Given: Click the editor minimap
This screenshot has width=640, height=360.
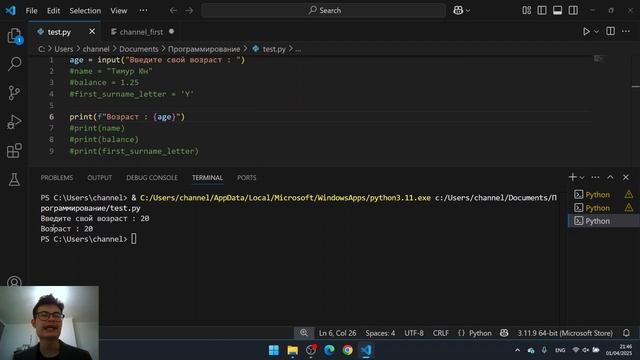Looking at the screenshot, I should click(598, 59).
